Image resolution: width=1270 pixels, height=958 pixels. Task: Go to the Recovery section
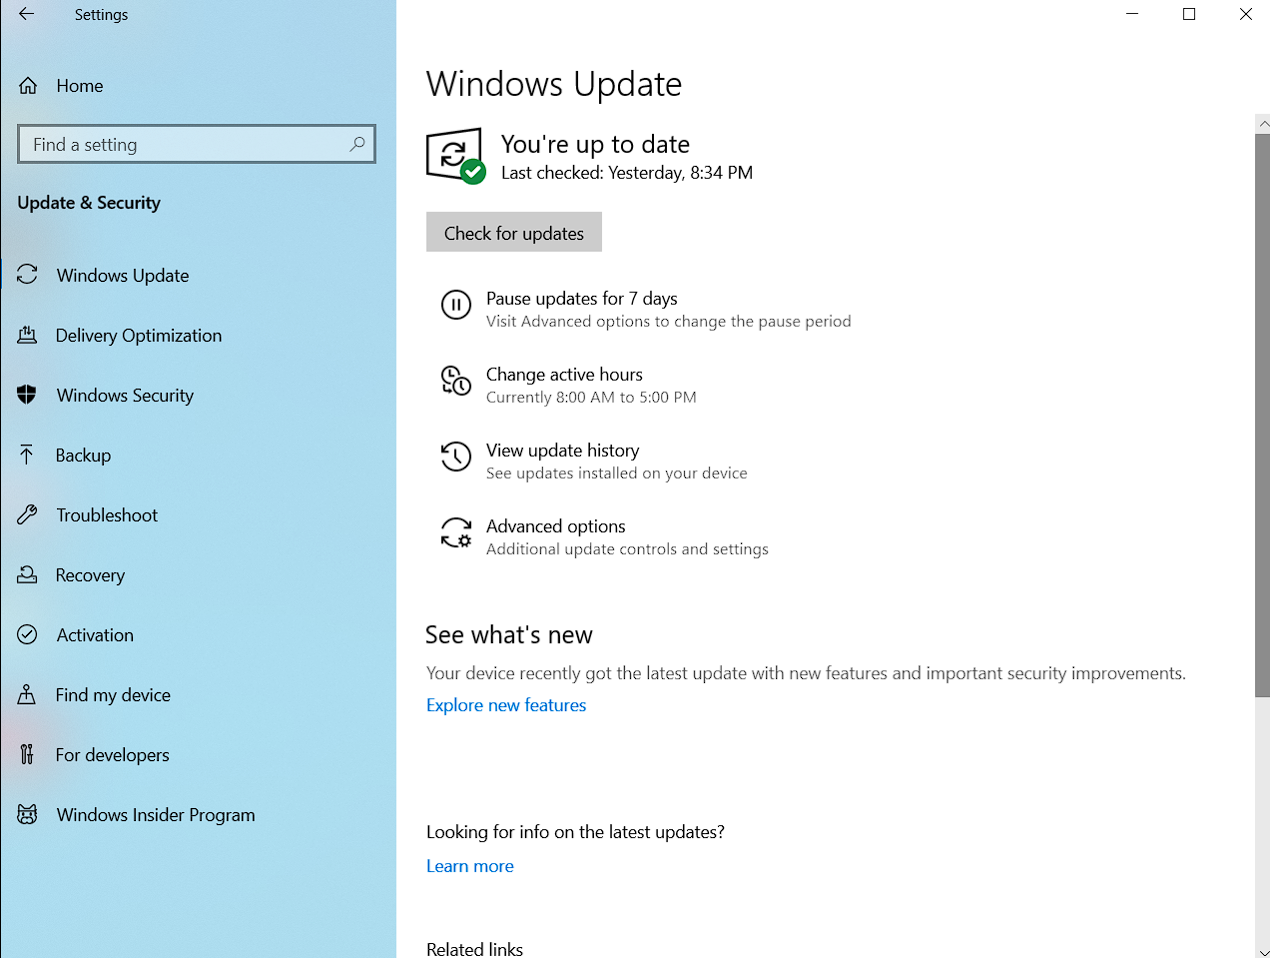(x=90, y=575)
